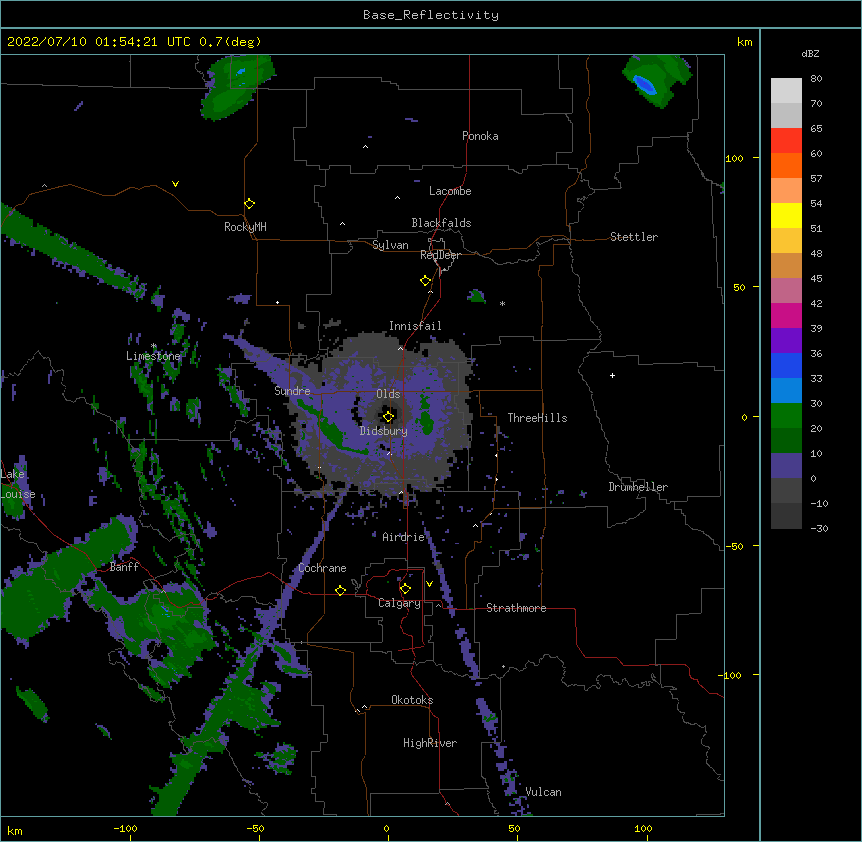Click the Drumheller city label
Viewport: 862px width, 842px height.
click(x=638, y=487)
